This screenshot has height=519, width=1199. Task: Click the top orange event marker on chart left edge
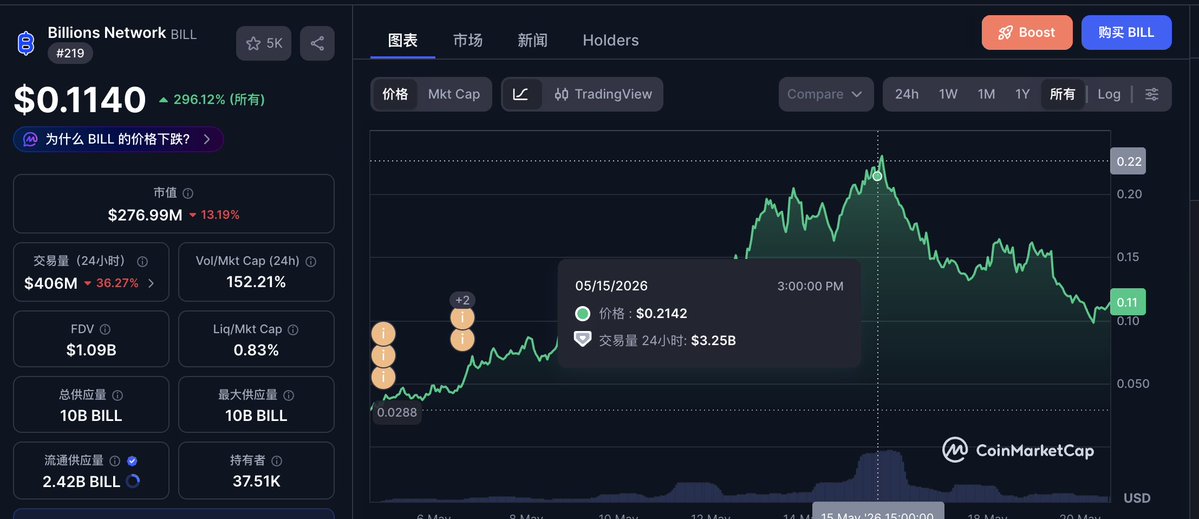[x=383, y=334]
